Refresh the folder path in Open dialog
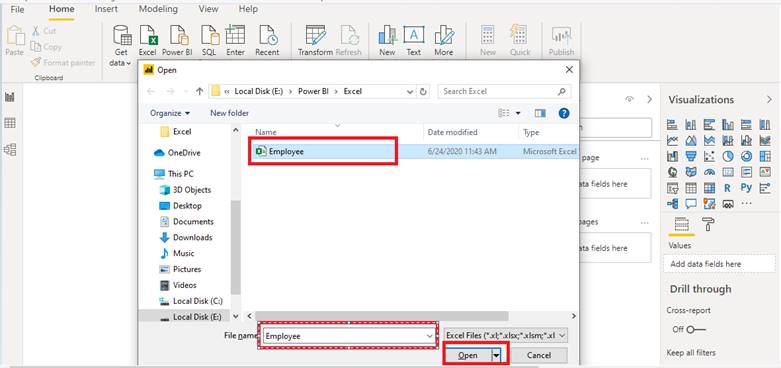This screenshot has height=368, width=781. coord(423,92)
